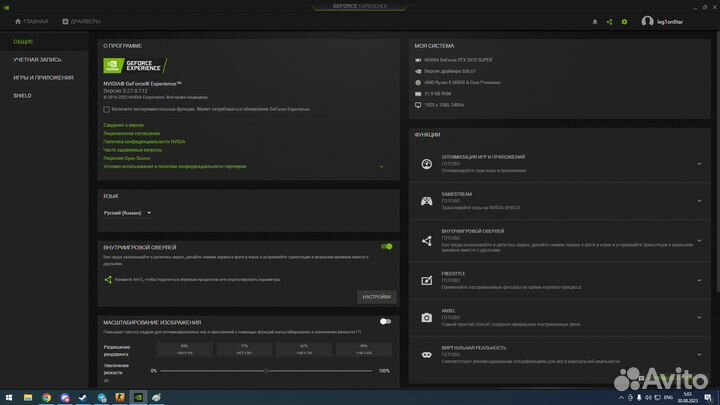The image size is (720, 405).
Task: Expand the partner privacy terms chevron
Action: 382,167
